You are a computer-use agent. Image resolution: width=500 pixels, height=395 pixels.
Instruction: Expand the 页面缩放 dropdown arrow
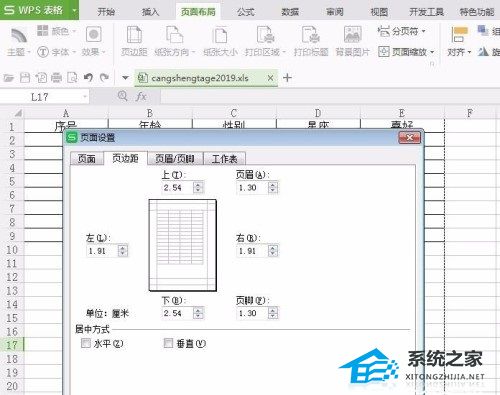432,52
